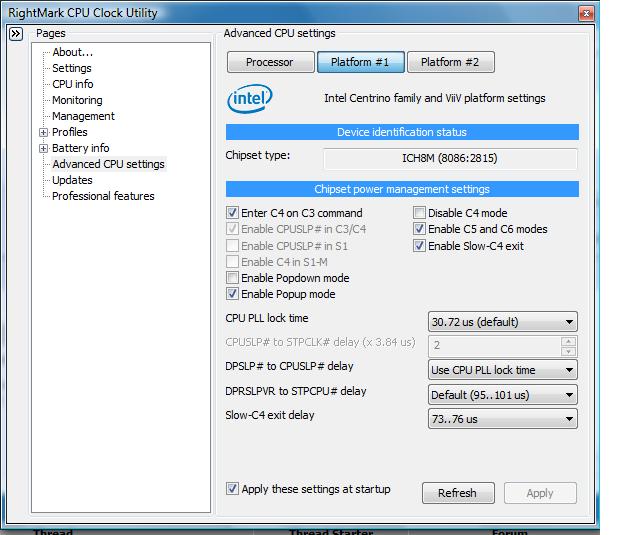Click the Intel logo
Viewport: 640px width, 535px height.
point(250,98)
